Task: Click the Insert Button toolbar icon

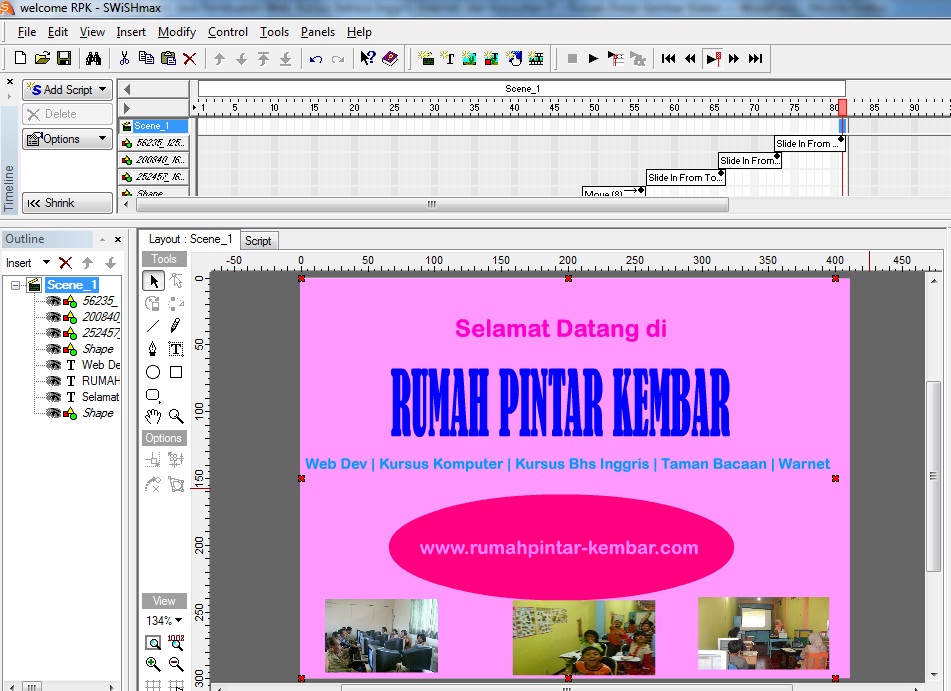Action: [514, 58]
